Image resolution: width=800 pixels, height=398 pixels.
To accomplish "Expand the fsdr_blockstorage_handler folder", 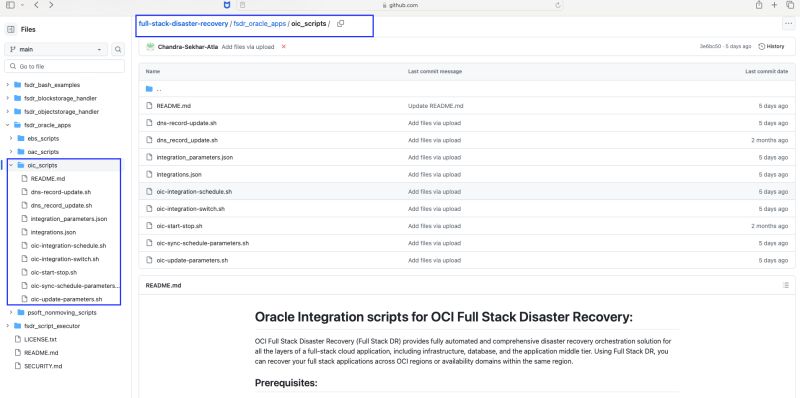I will tap(8, 98).
